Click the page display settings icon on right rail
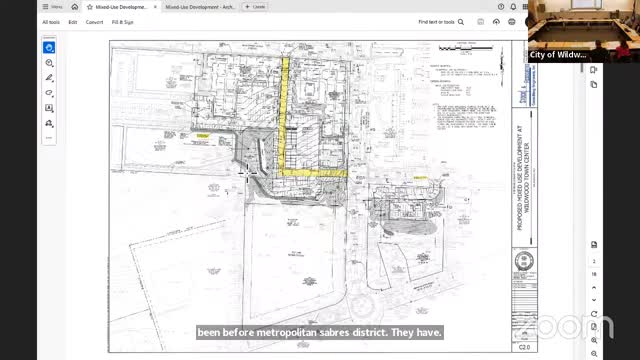This screenshot has height=360, width=640. click(594, 244)
